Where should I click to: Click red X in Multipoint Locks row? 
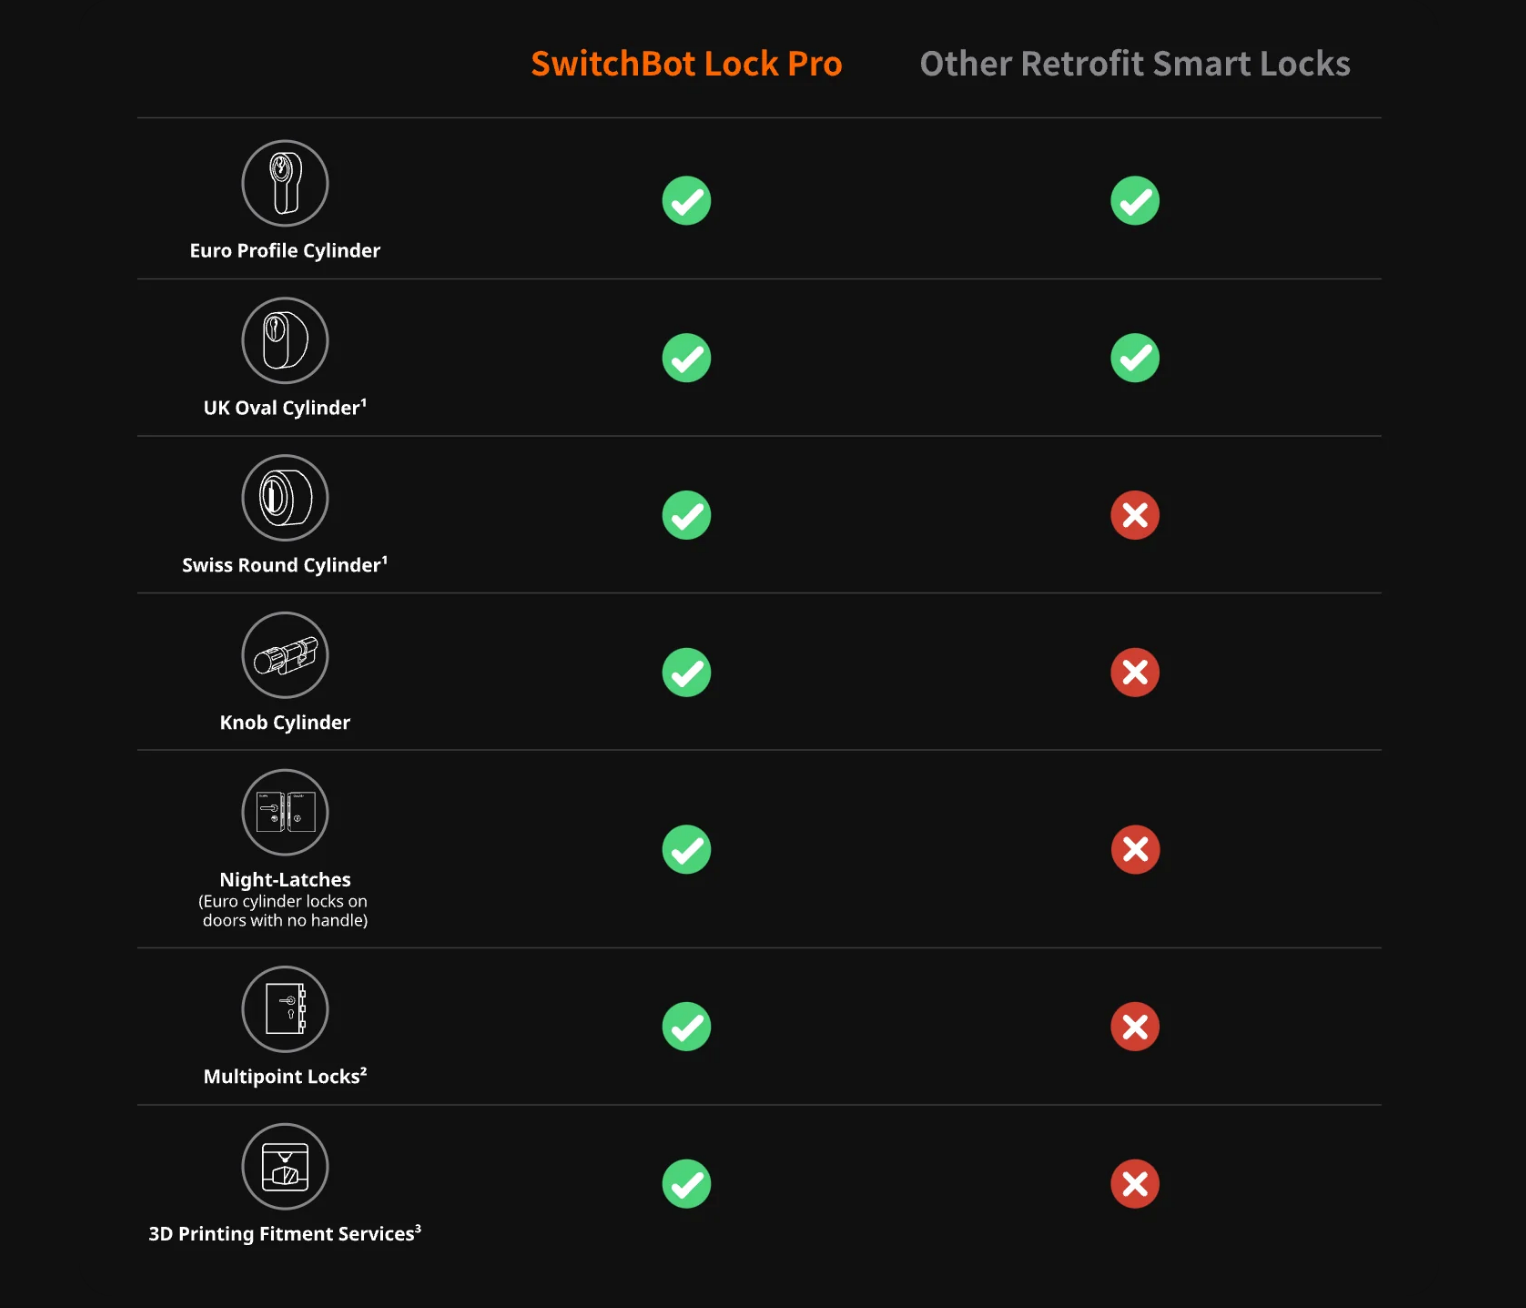click(x=1135, y=1027)
